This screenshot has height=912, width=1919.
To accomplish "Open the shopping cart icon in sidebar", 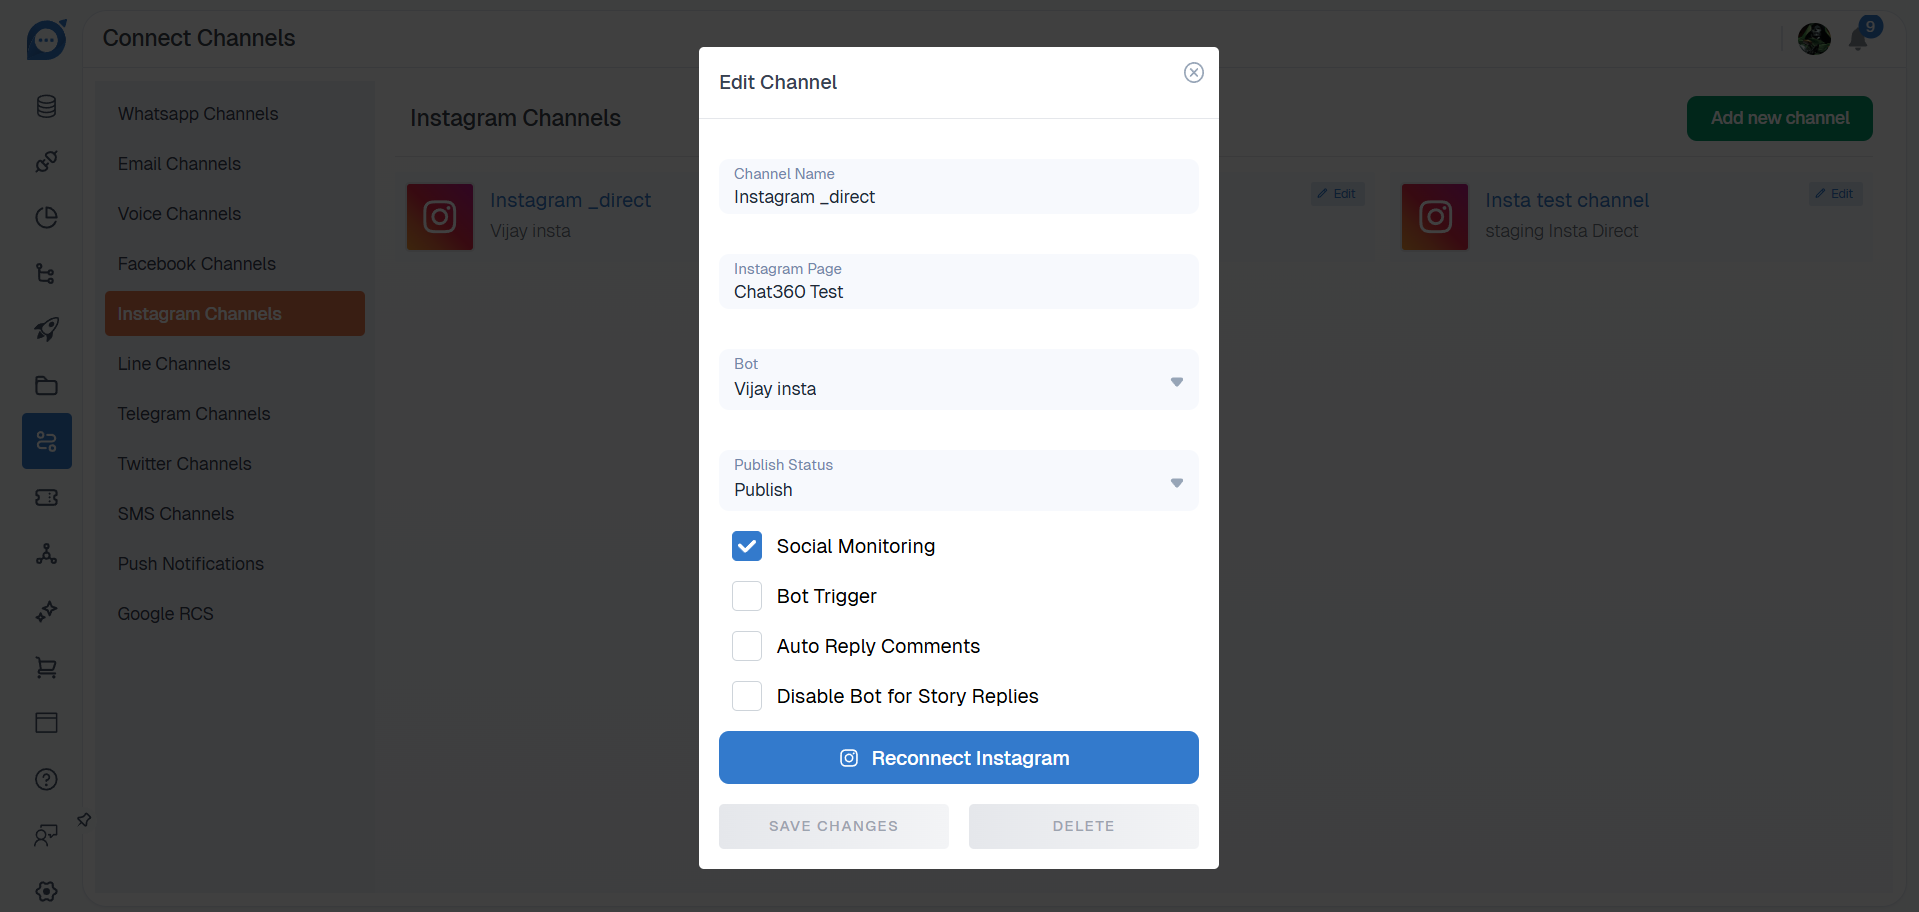I will (46, 667).
